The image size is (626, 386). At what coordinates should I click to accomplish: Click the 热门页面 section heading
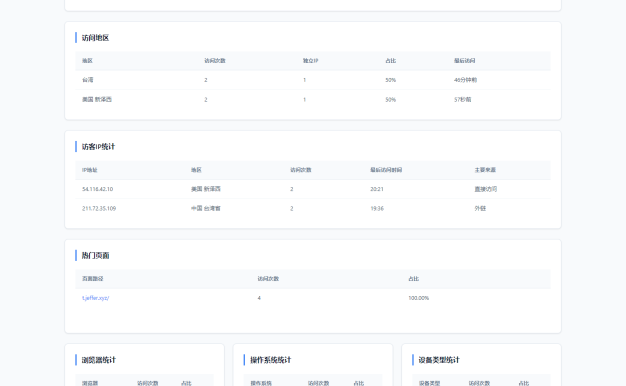95,255
